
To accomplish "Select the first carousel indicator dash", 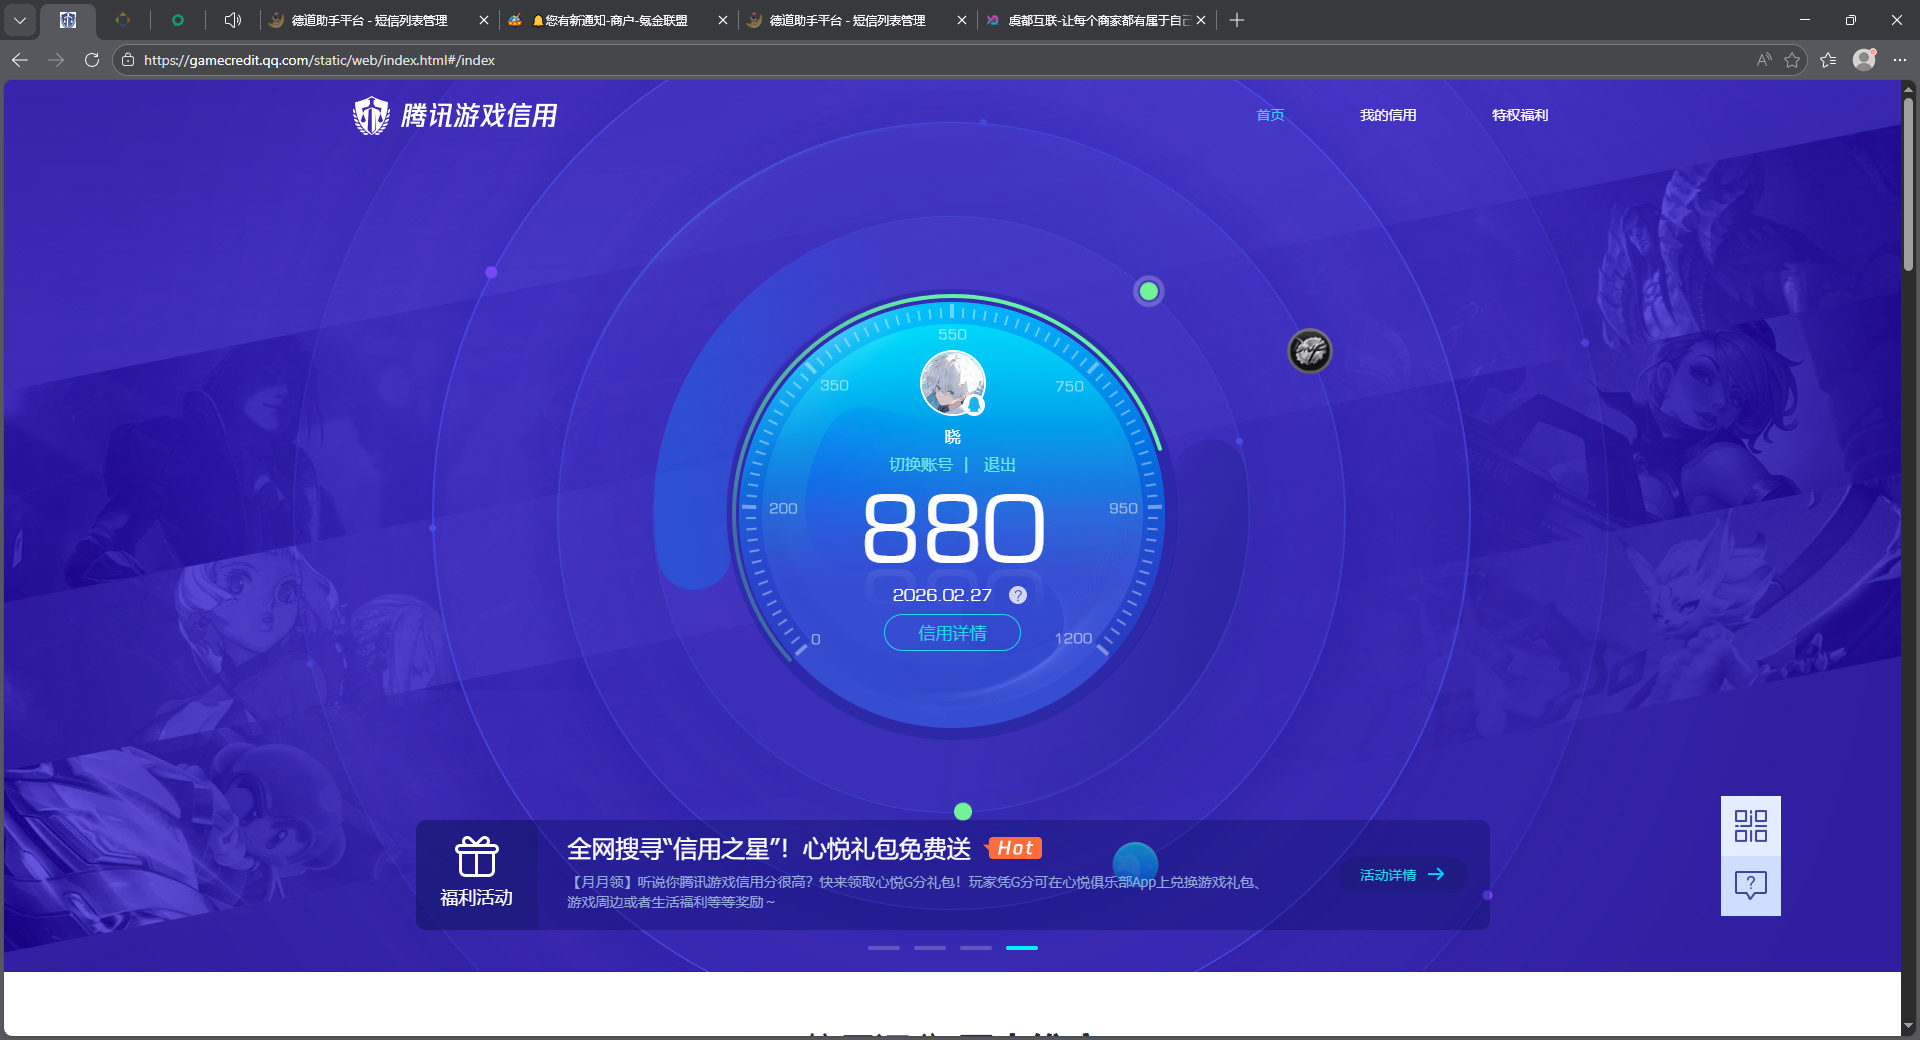I will [x=884, y=947].
